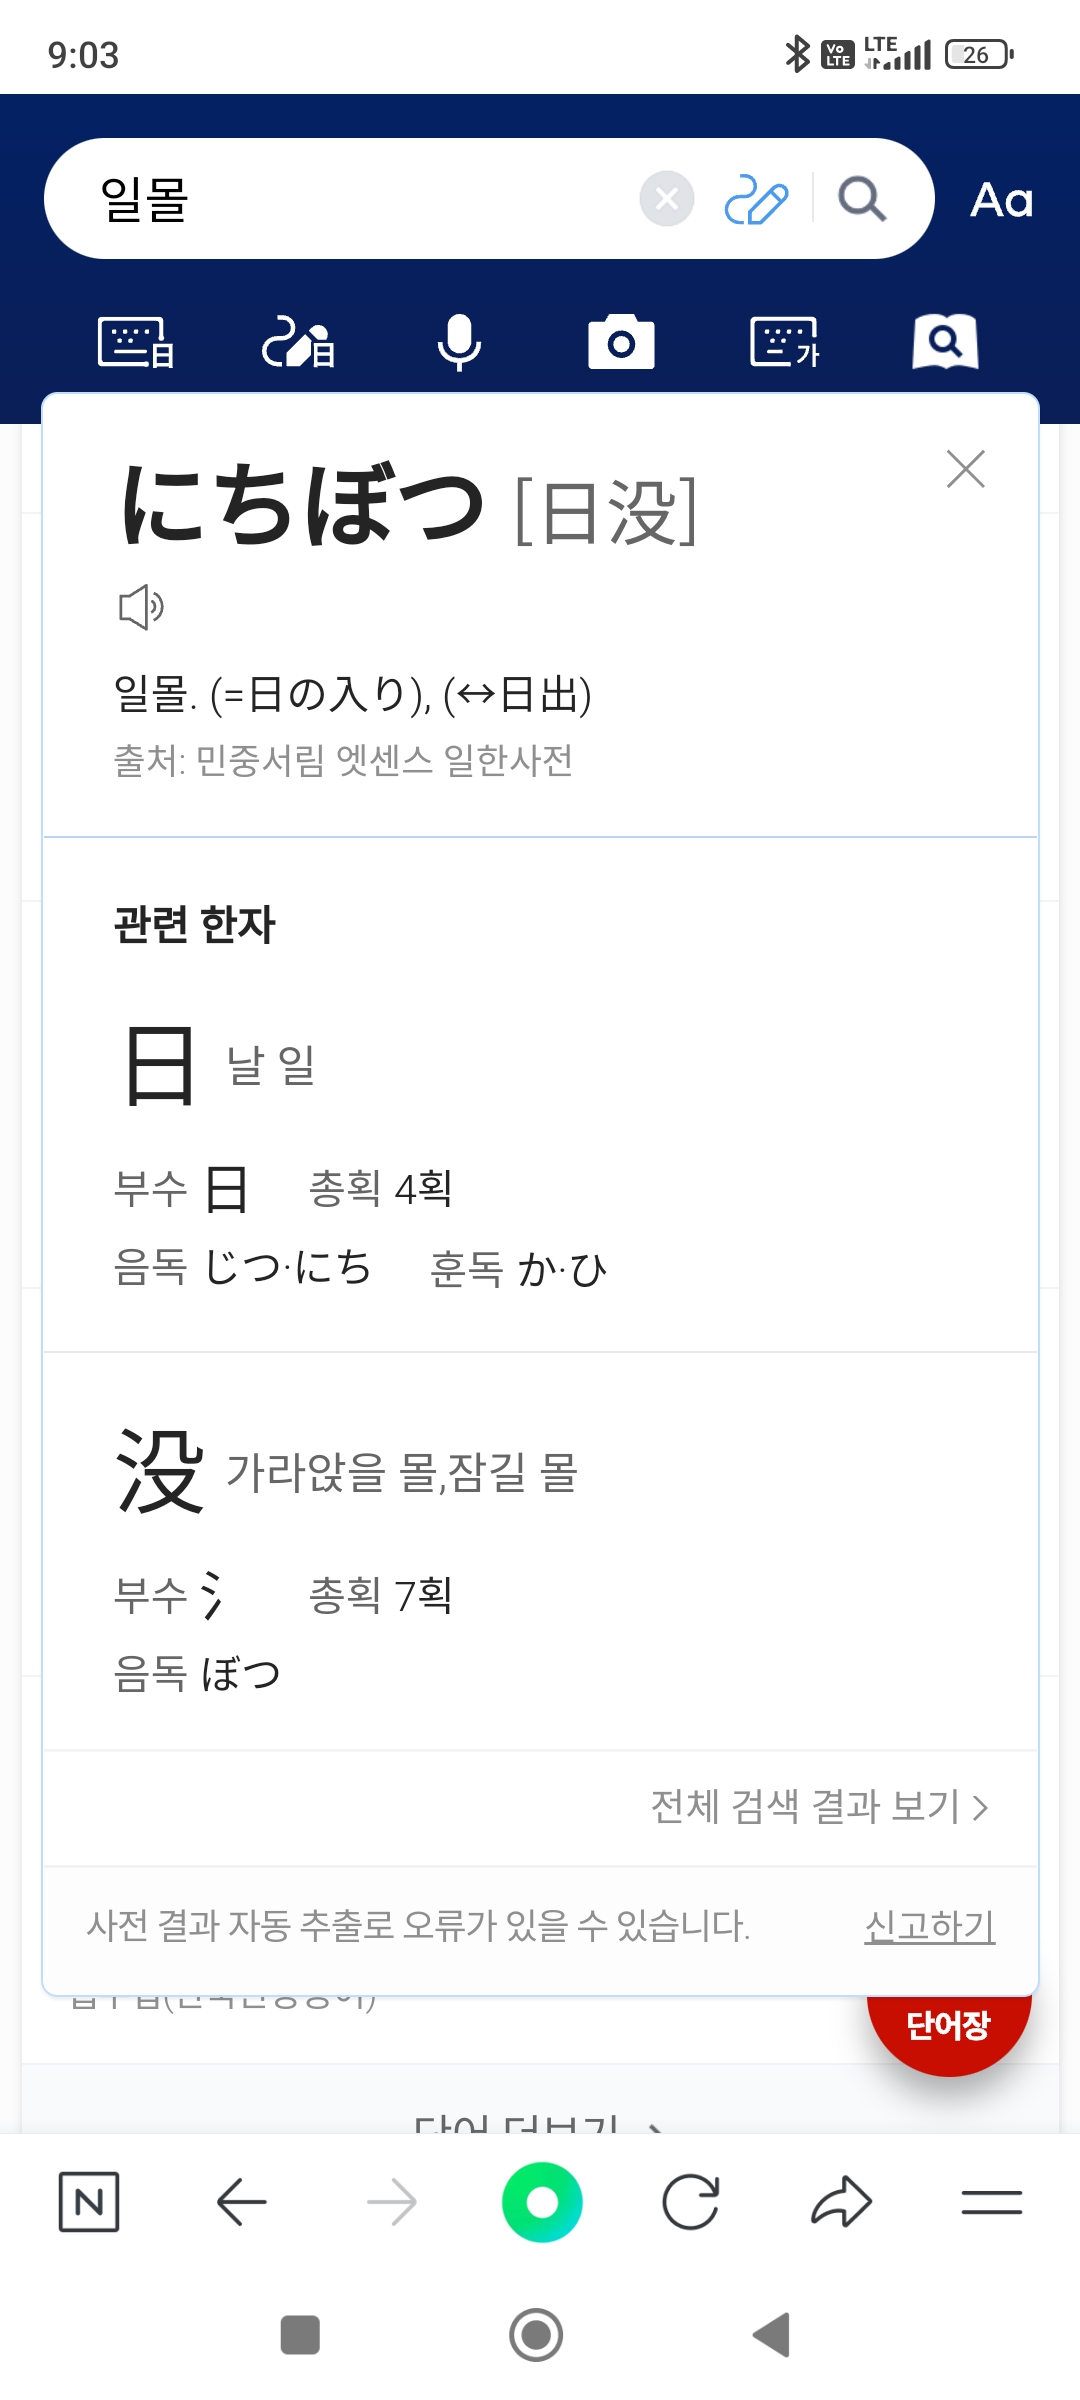Viewport: 1080px width, 2400px height.
Task: Switch to Japanese keyboard input
Action: click(x=136, y=343)
